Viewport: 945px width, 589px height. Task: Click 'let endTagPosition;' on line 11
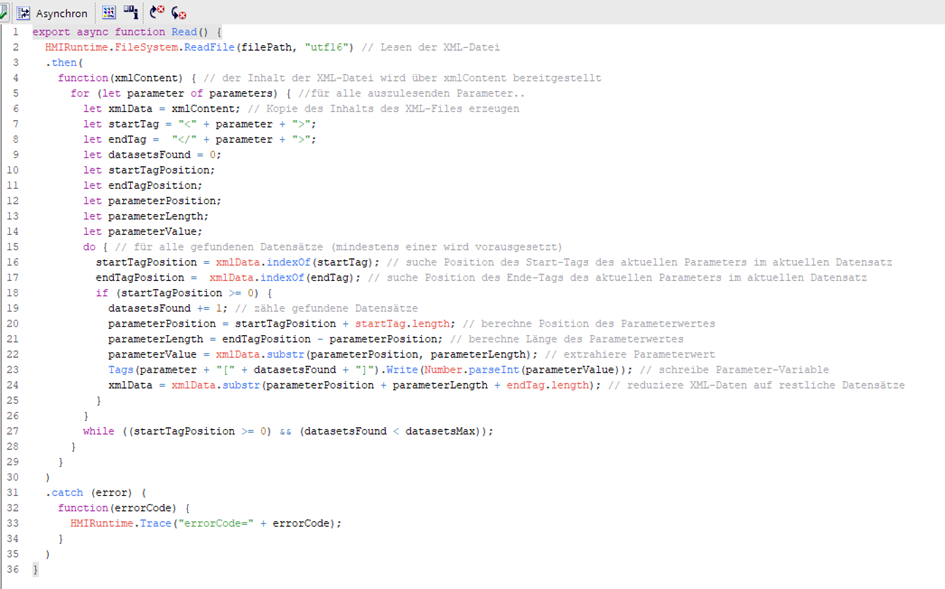tap(143, 186)
